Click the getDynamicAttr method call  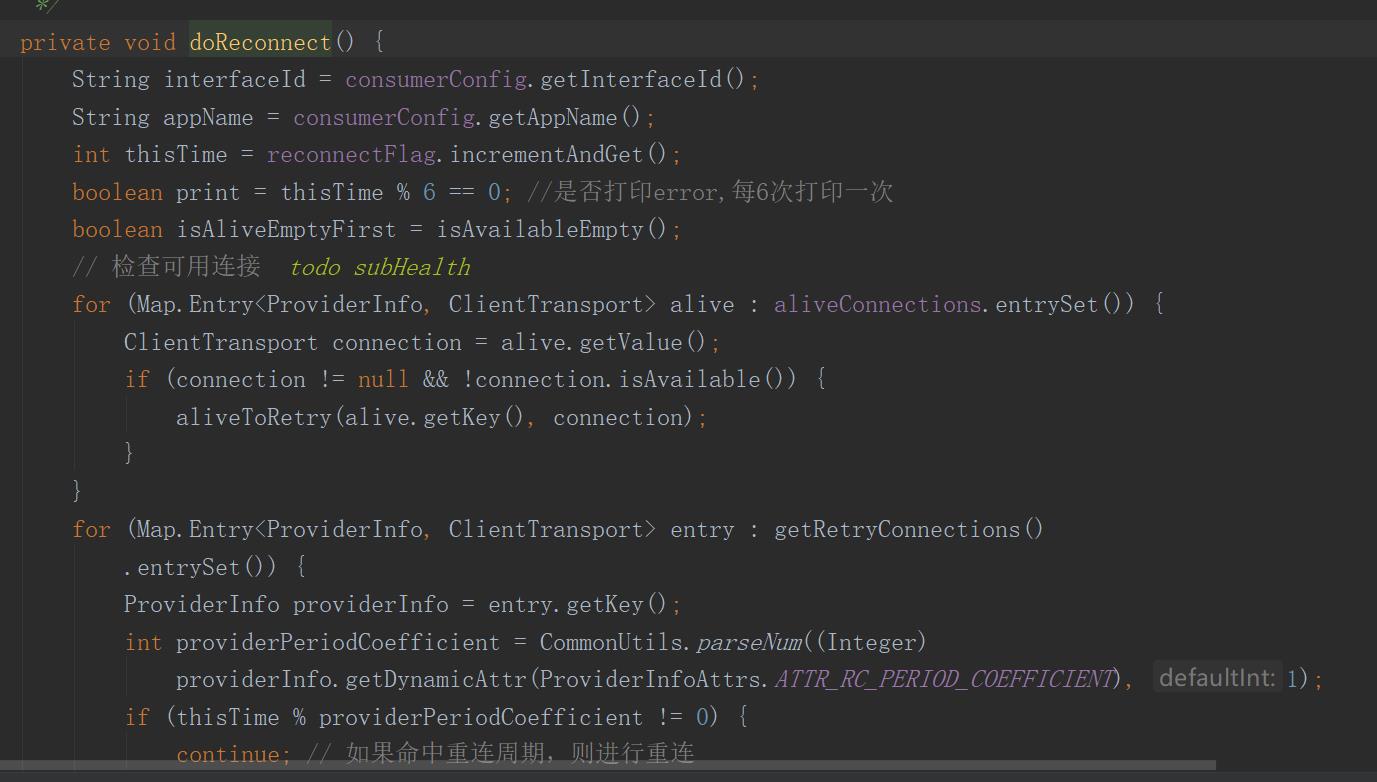click(436, 679)
